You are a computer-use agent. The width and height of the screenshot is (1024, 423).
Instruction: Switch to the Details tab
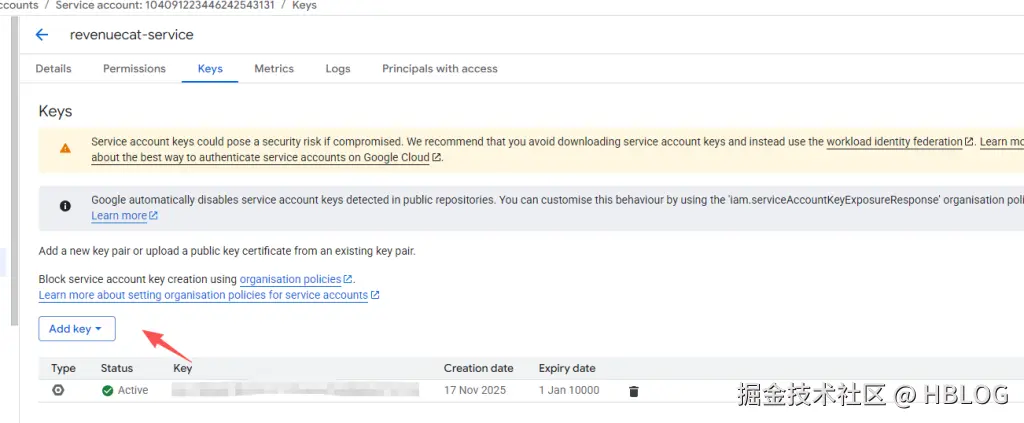point(53,69)
